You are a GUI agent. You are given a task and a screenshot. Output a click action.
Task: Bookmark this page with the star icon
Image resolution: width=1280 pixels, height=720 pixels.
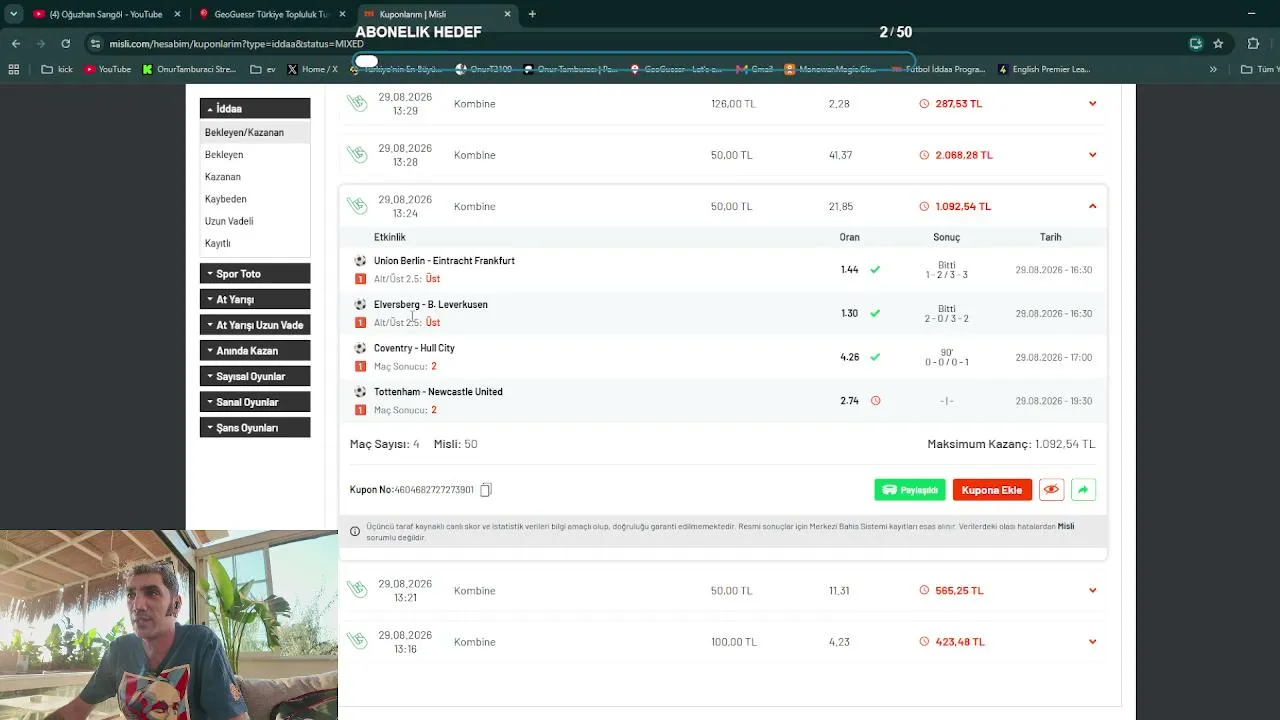1218,44
